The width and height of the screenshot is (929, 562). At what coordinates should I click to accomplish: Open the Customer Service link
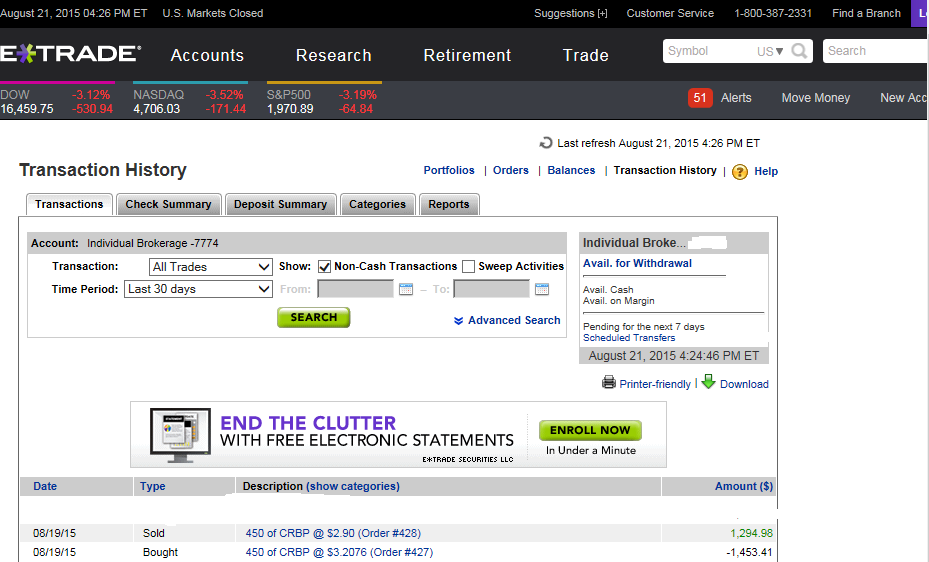[670, 13]
